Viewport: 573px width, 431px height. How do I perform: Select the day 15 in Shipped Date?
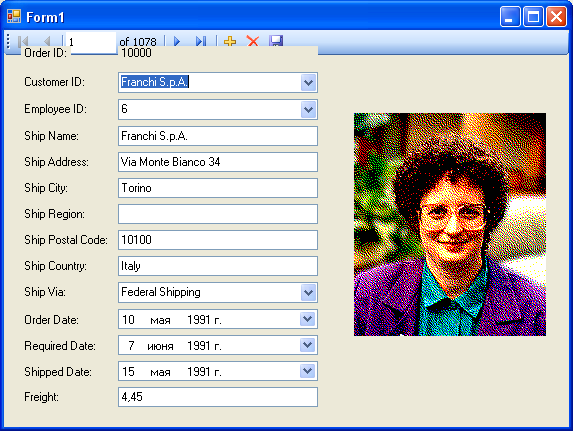128,372
